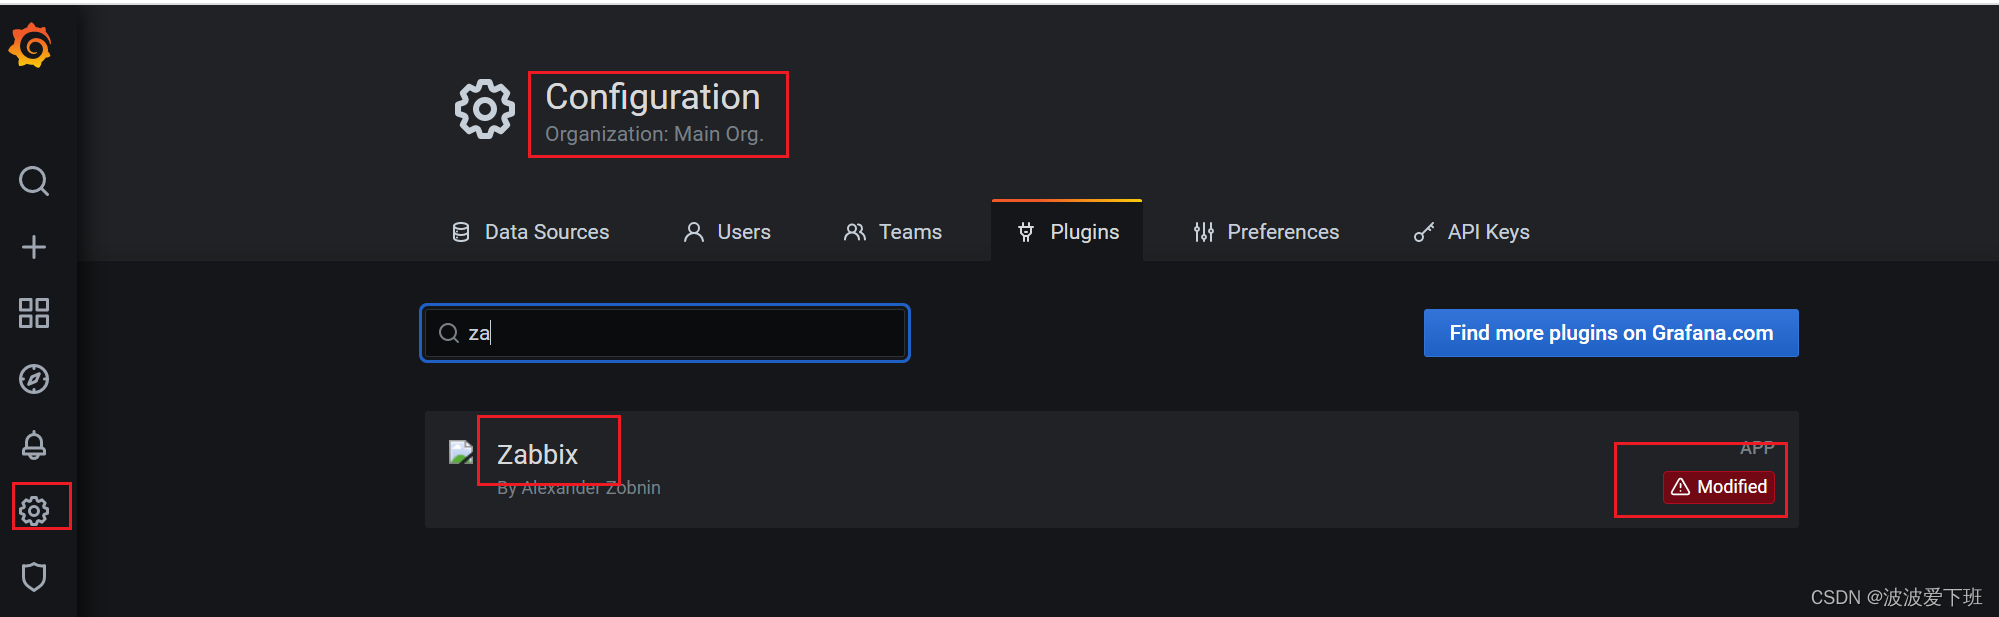
Task: Open the Configuration gear in sidebar
Action: (x=34, y=511)
